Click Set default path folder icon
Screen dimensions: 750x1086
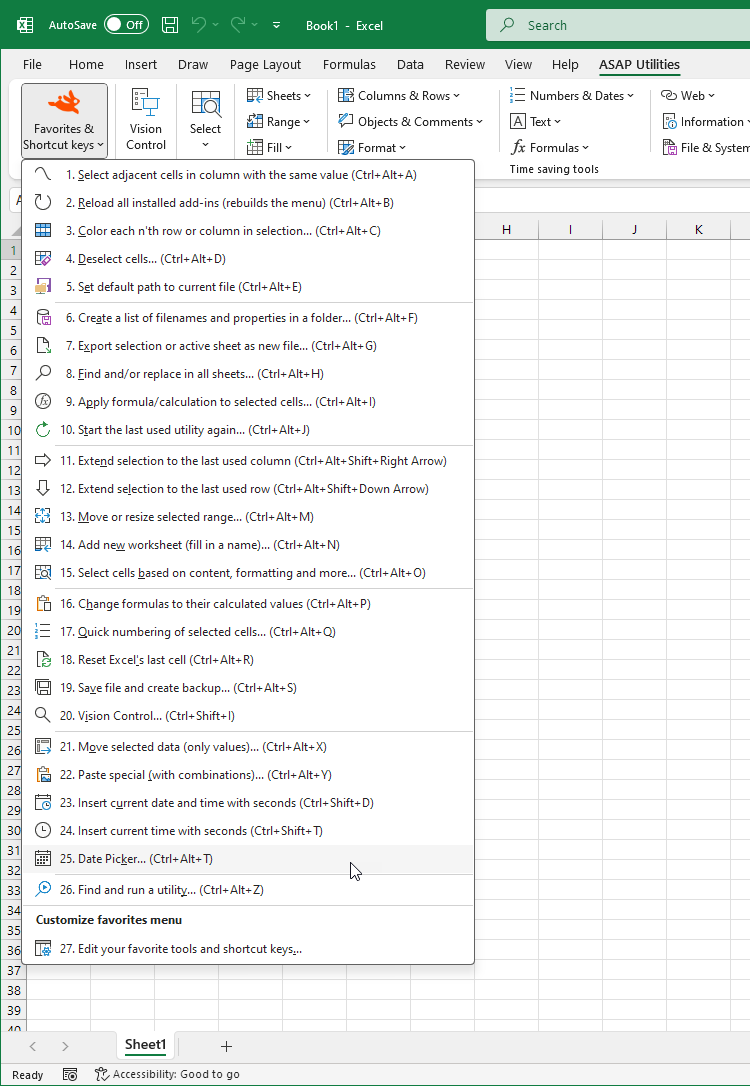coord(43,287)
